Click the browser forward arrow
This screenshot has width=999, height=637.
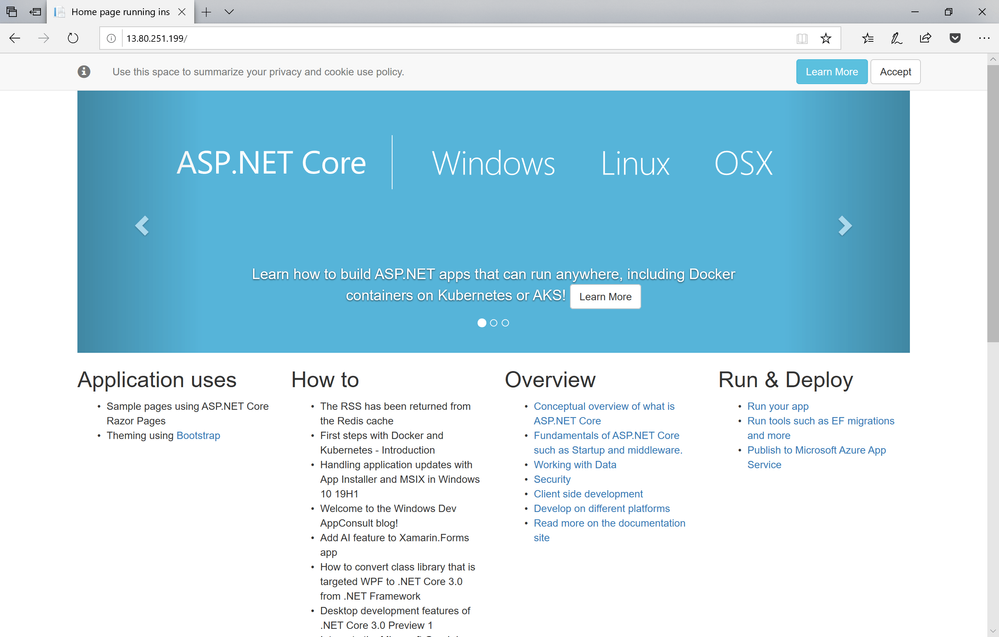(x=43, y=38)
